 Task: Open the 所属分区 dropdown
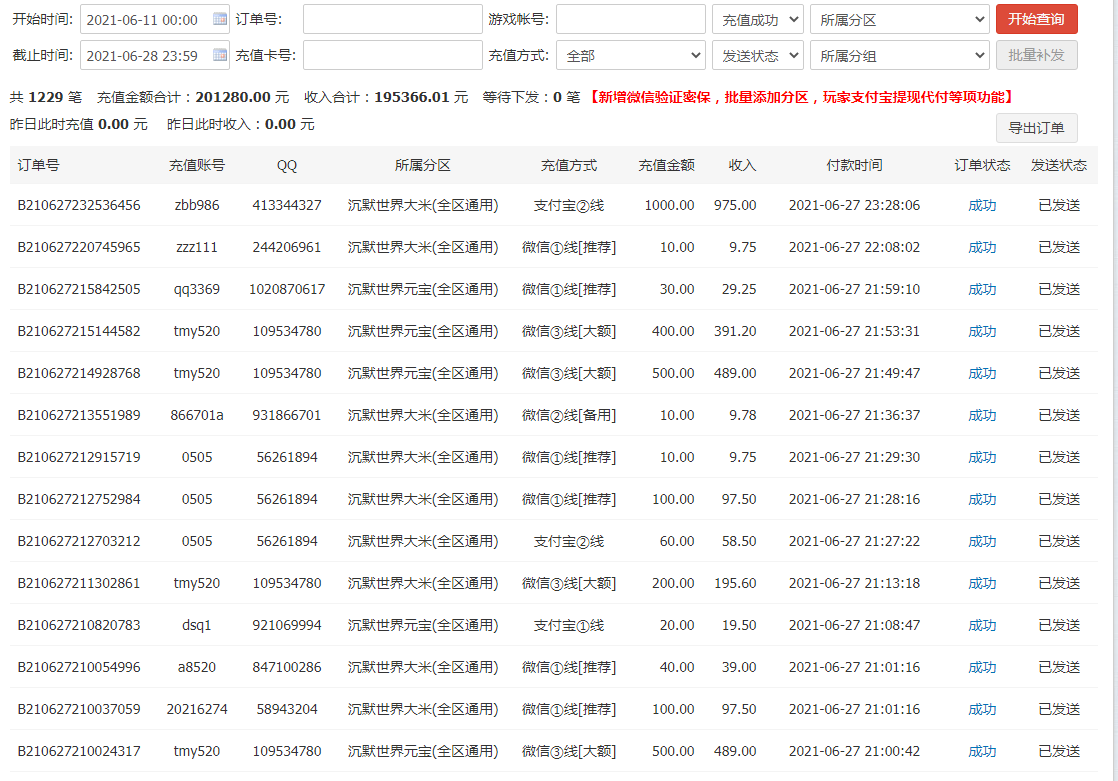point(900,19)
